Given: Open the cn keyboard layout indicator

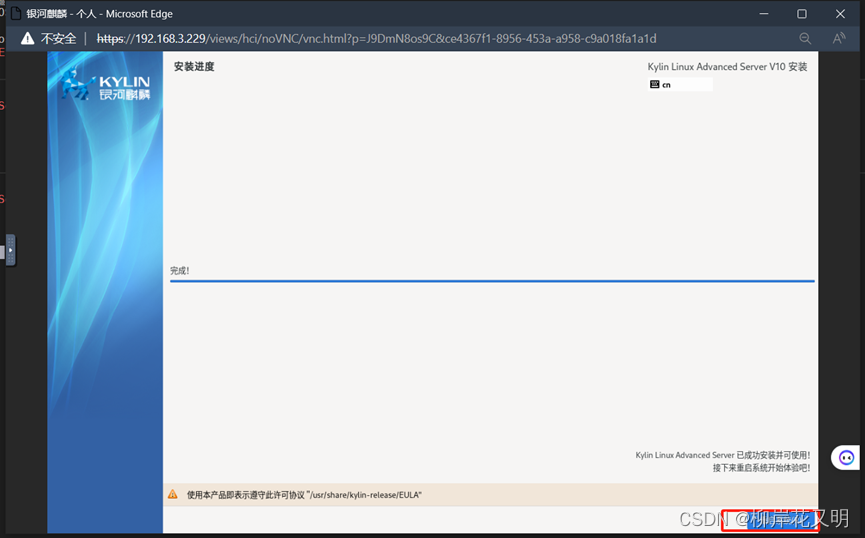Looking at the screenshot, I should tap(680, 84).
